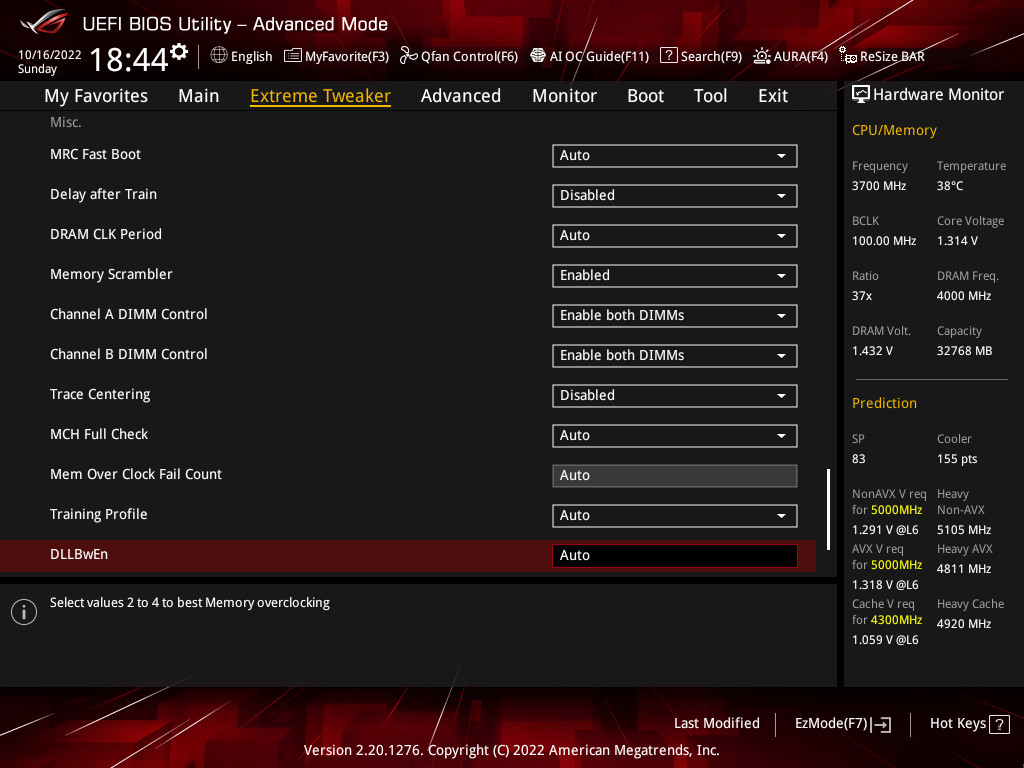This screenshot has height=768, width=1024.
Task: Click the DRAM CLK Period label
Action: tap(106, 234)
